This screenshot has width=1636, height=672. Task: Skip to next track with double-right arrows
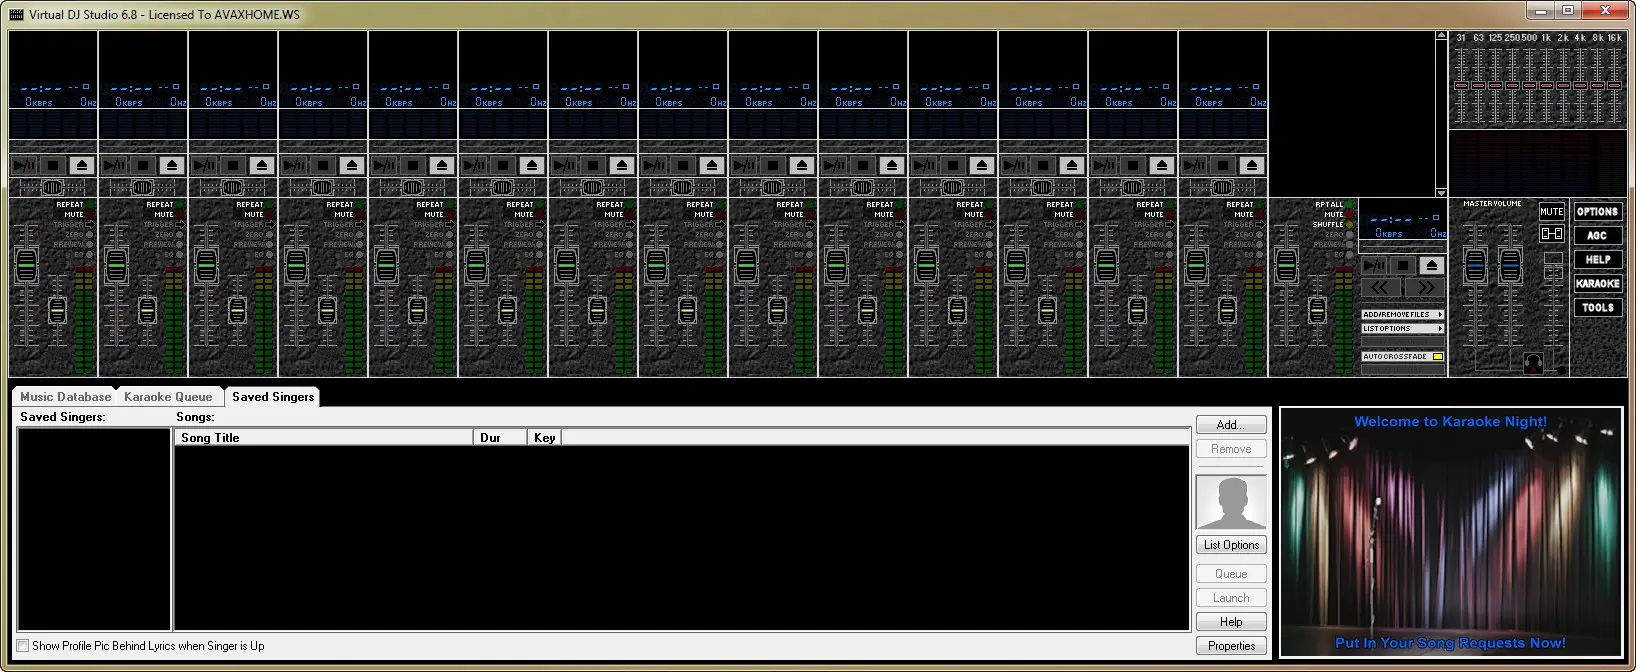[x=1425, y=287]
